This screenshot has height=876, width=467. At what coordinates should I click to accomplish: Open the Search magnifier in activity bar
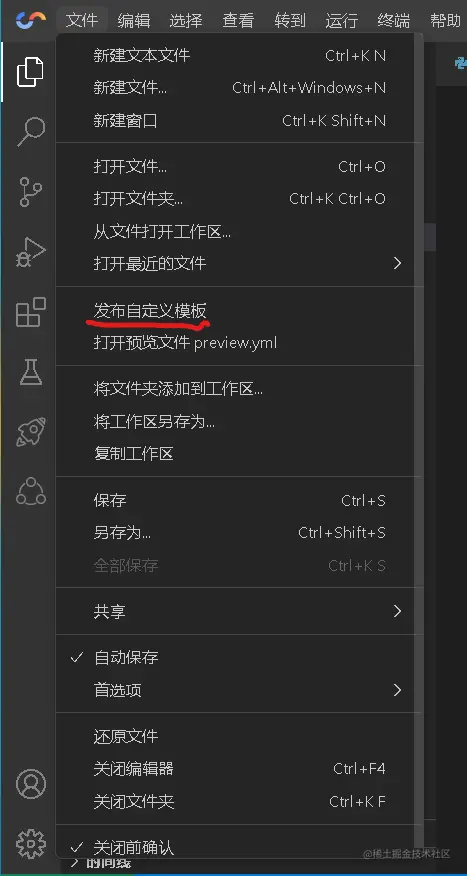(x=30, y=132)
